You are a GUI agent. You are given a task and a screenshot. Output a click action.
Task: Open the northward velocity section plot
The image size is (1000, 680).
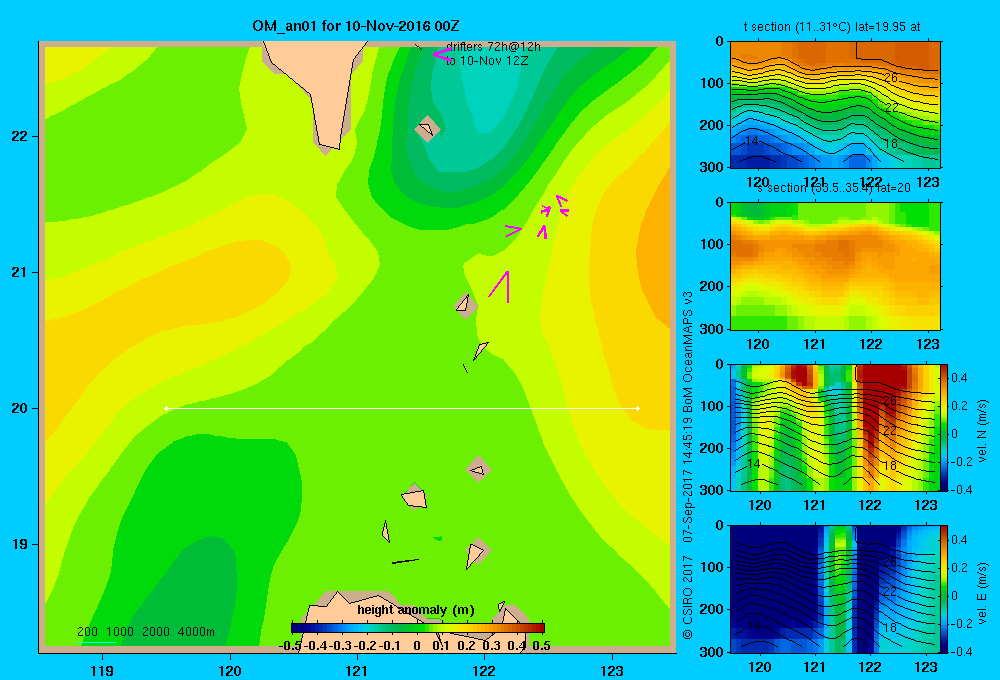pyautogui.click(x=835, y=427)
